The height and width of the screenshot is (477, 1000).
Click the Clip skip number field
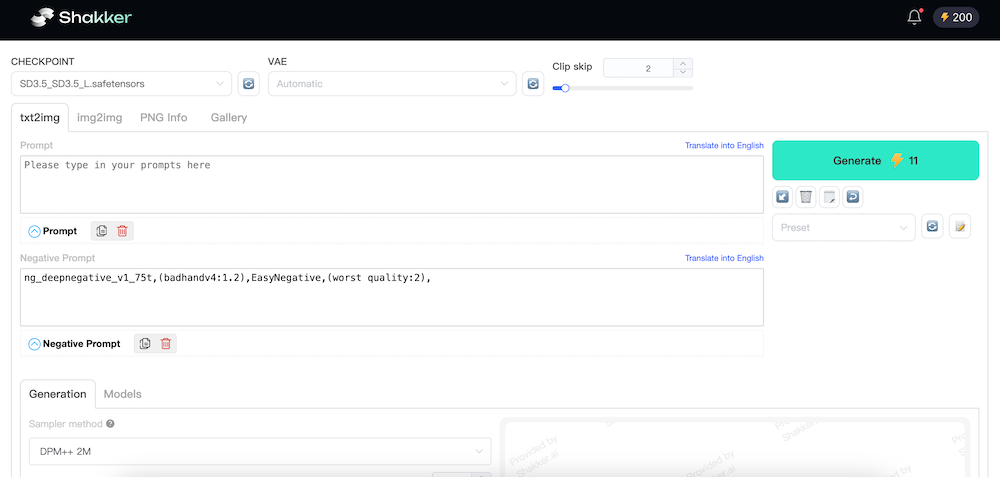[x=638, y=68]
